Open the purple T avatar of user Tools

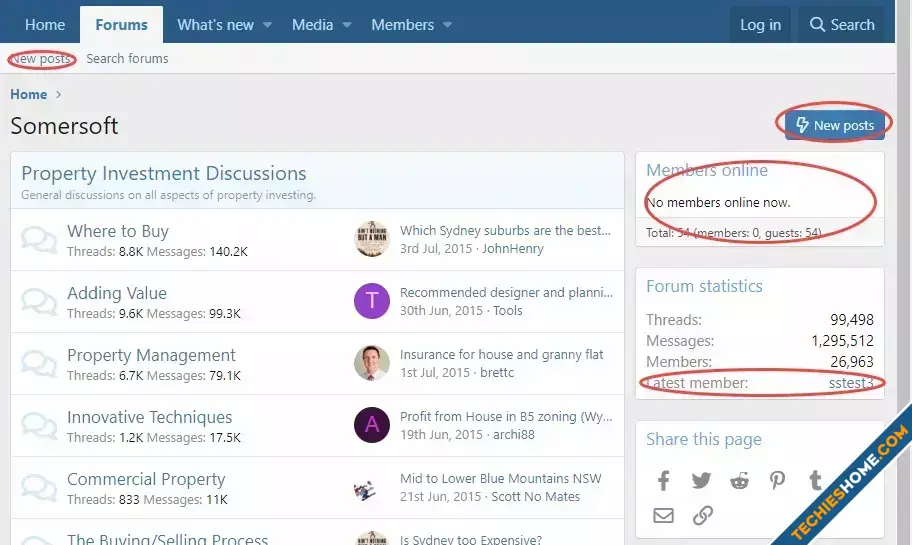tap(372, 301)
